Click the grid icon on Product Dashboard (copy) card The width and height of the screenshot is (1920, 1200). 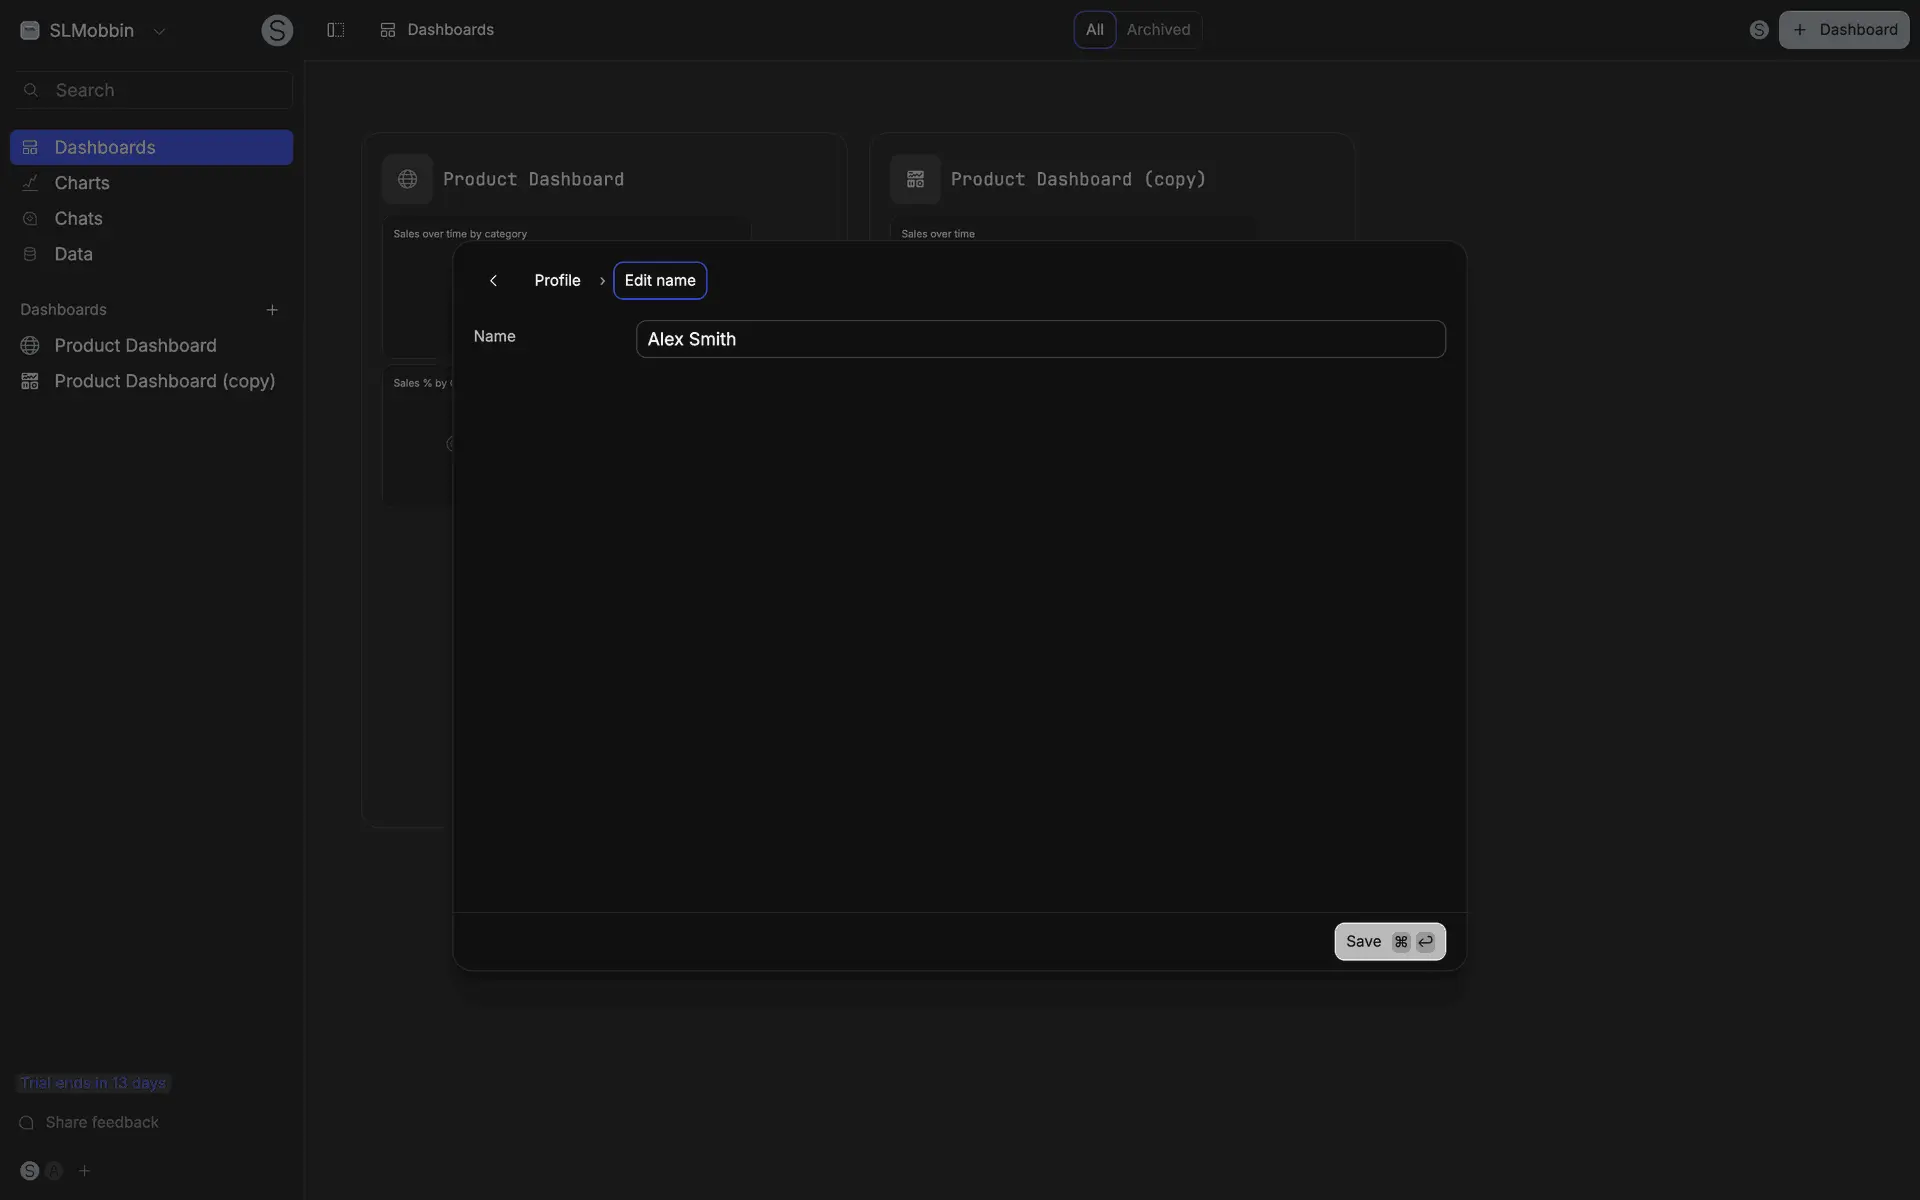tap(915, 179)
